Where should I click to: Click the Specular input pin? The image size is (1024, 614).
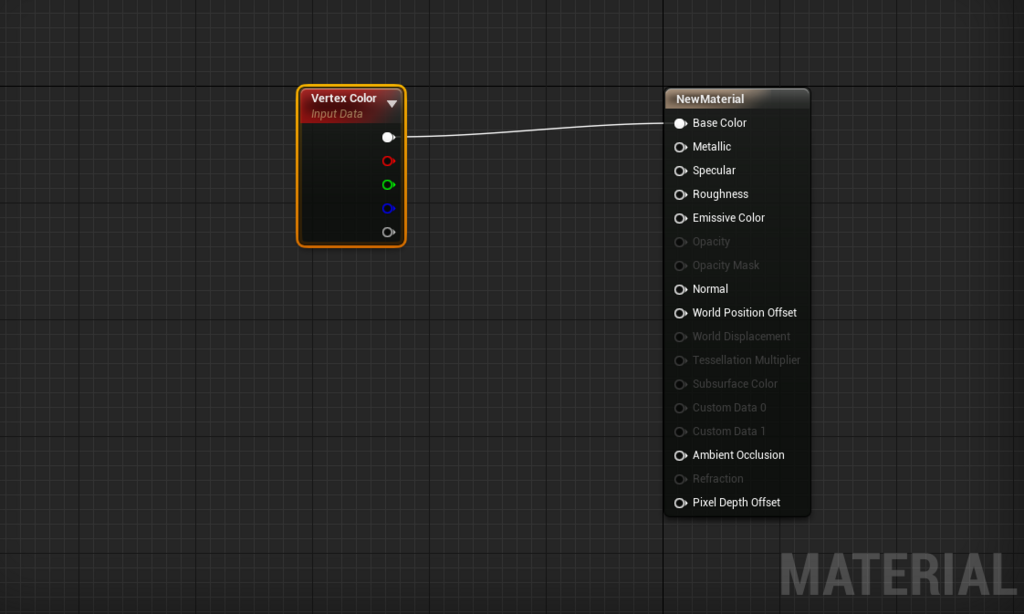point(680,170)
